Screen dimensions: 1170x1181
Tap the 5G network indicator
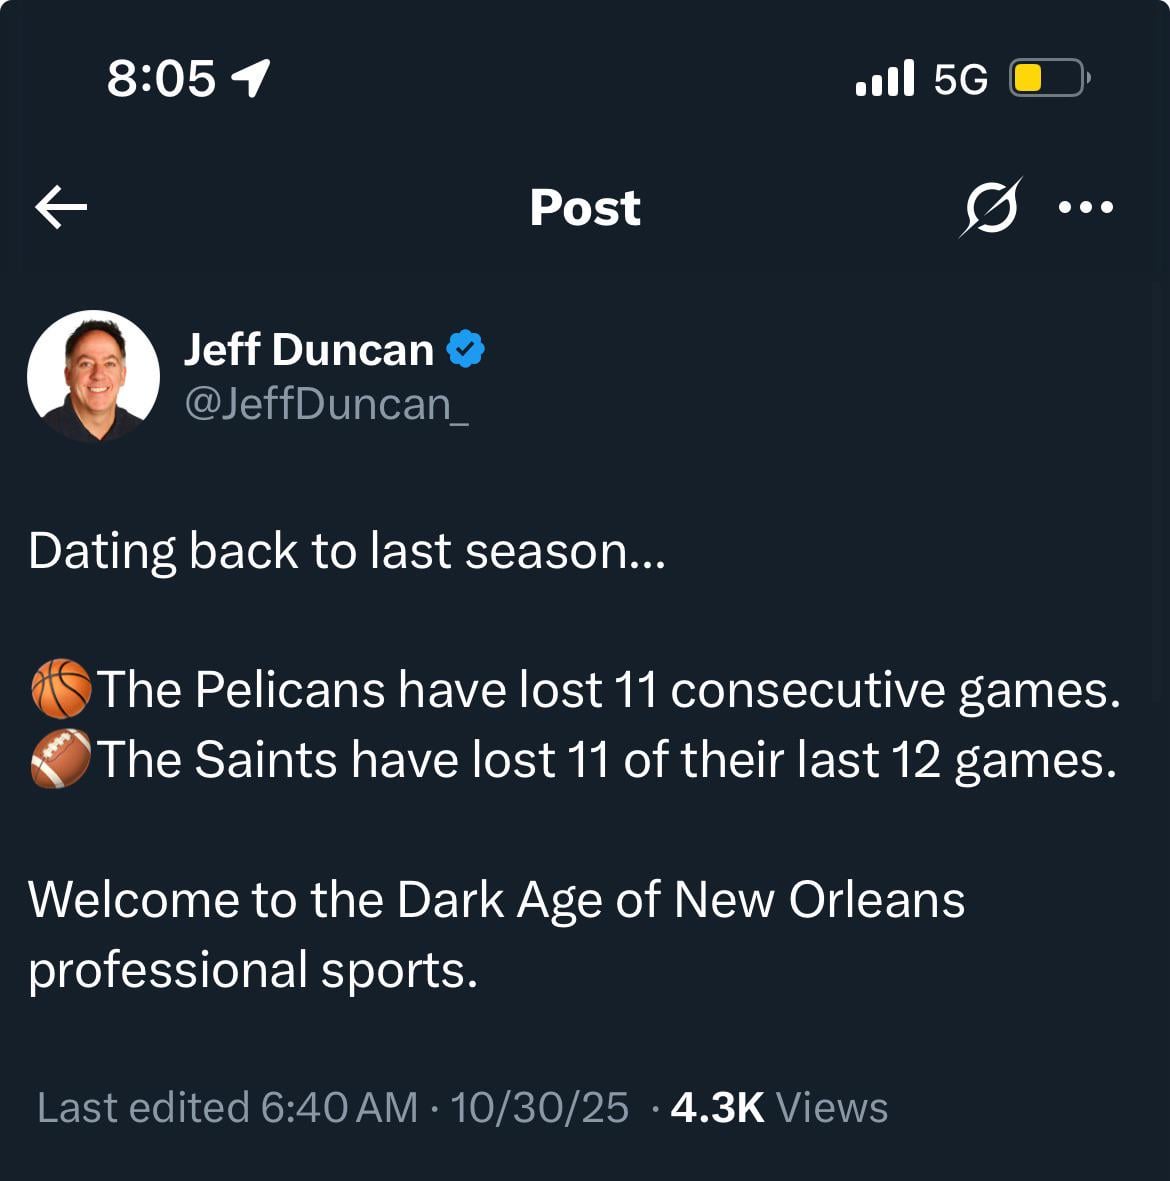point(960,78)
